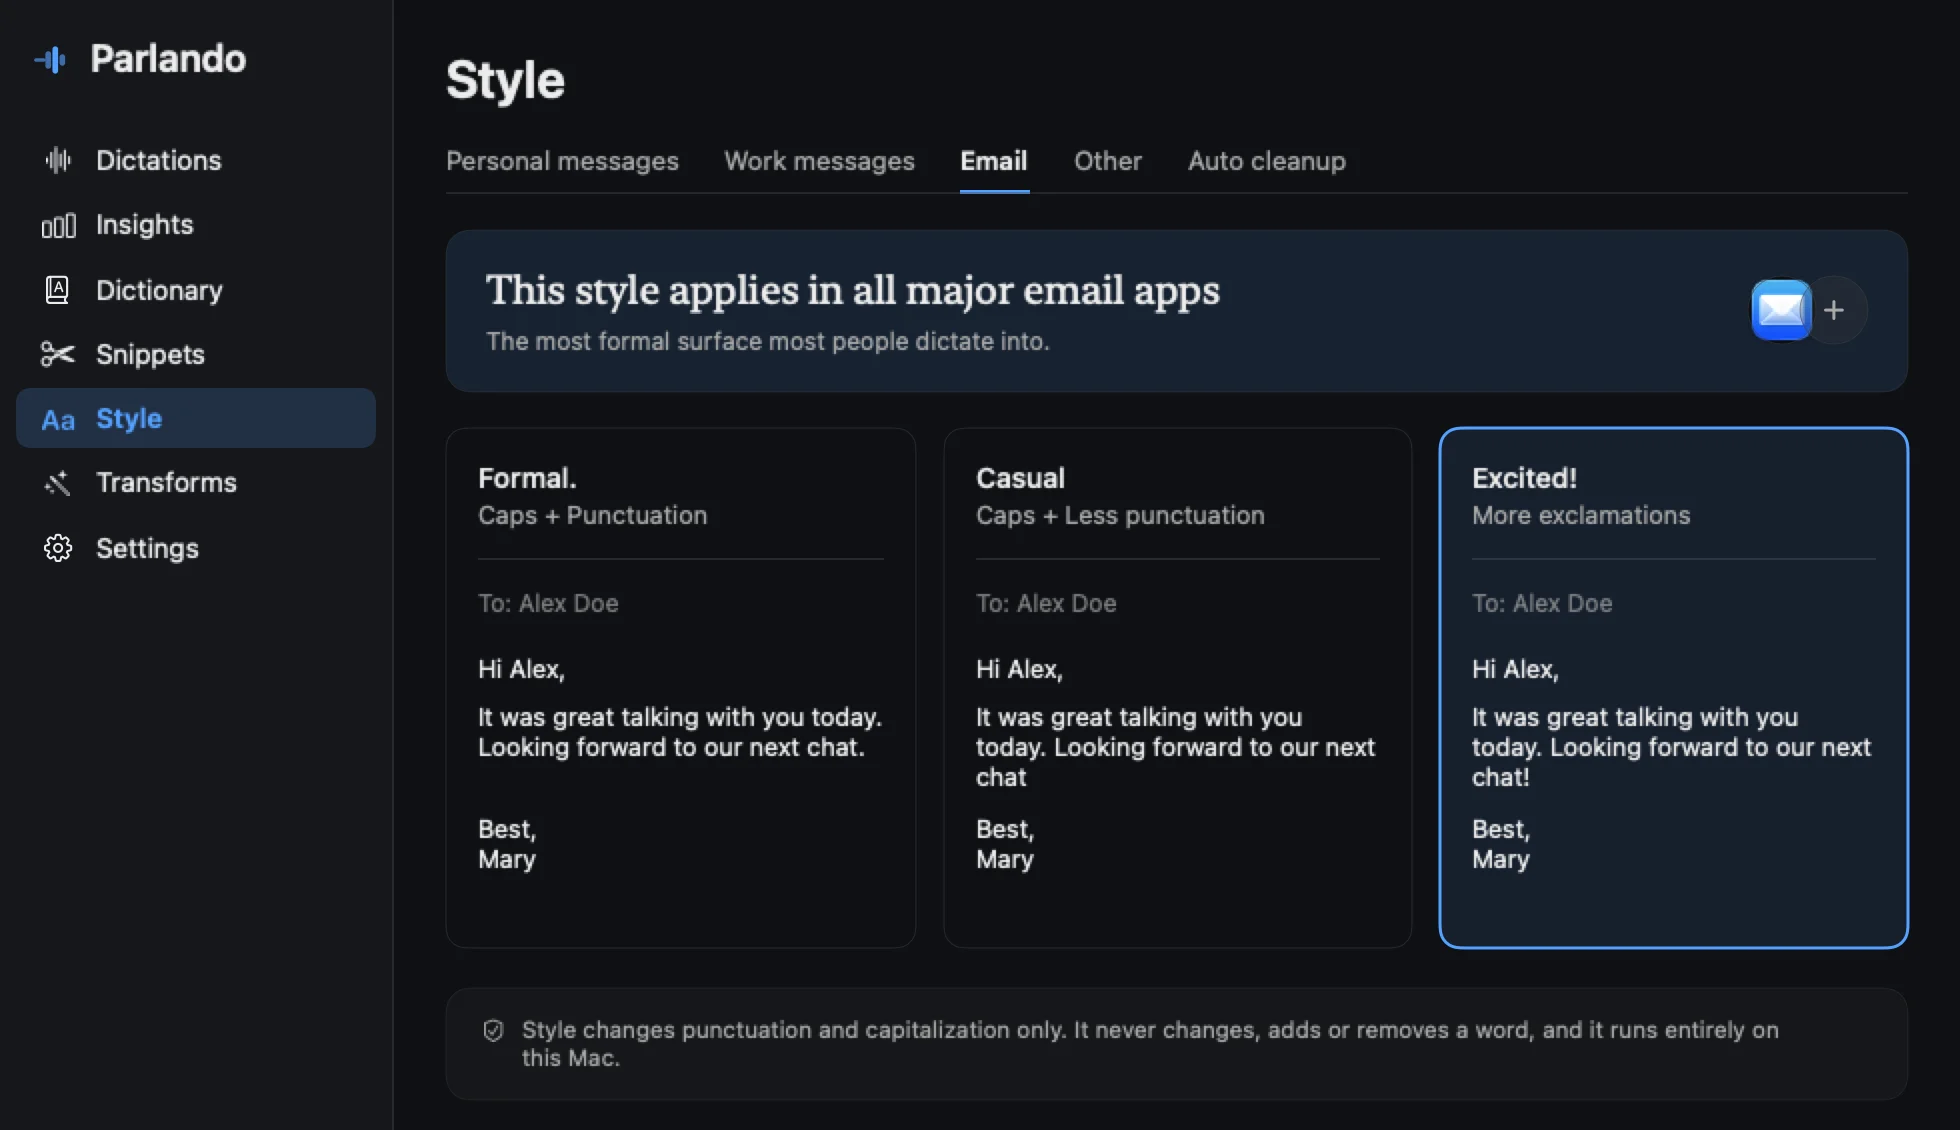Click the Dictionary book icon

point(58,290)
